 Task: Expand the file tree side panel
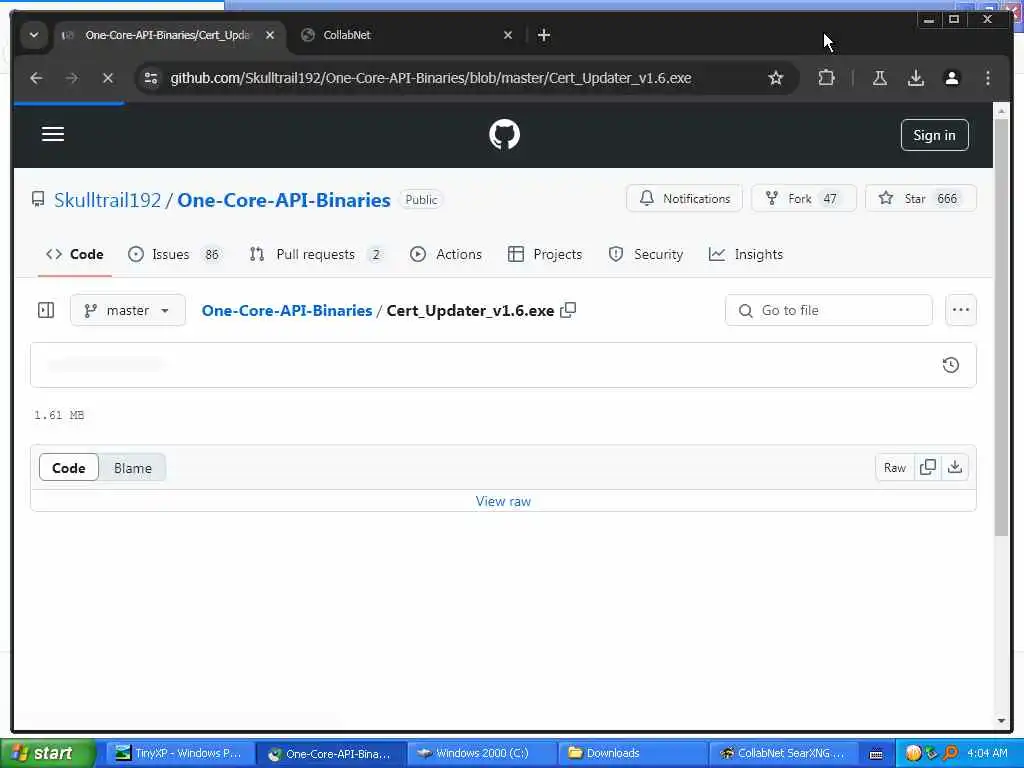[46, 310]
